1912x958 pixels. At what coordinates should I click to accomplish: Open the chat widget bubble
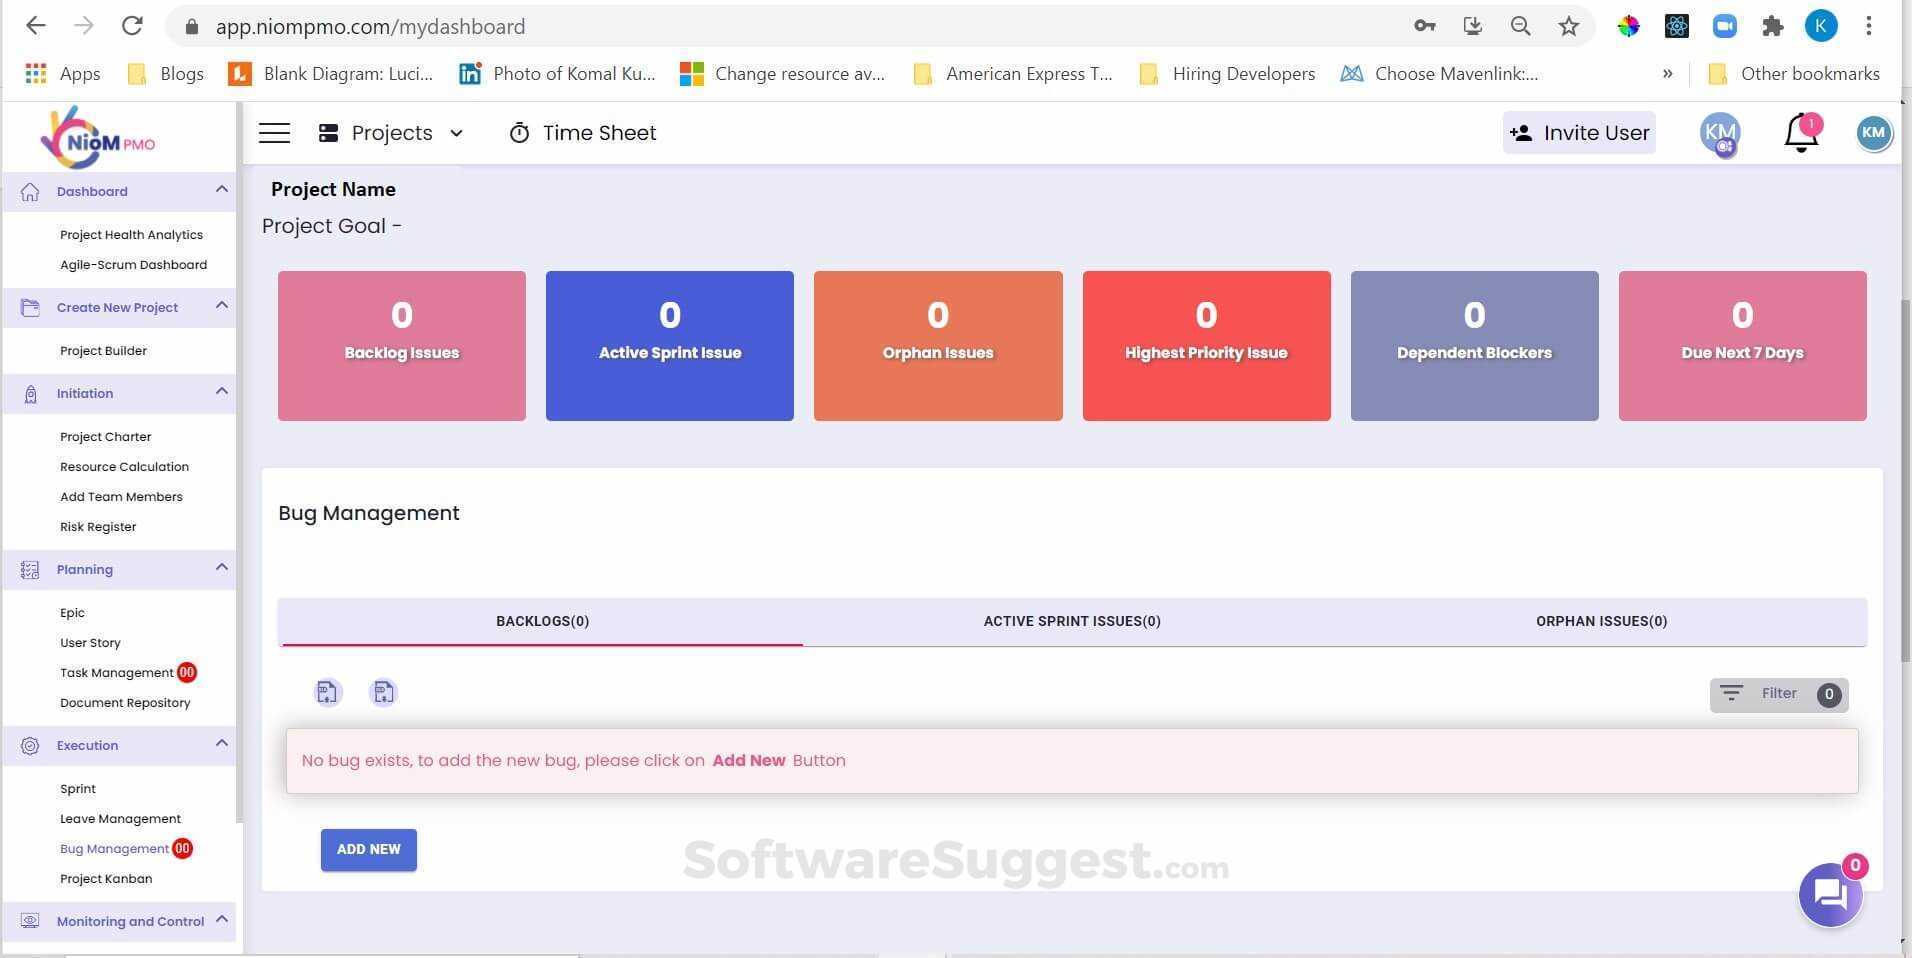click(1830, 894)
